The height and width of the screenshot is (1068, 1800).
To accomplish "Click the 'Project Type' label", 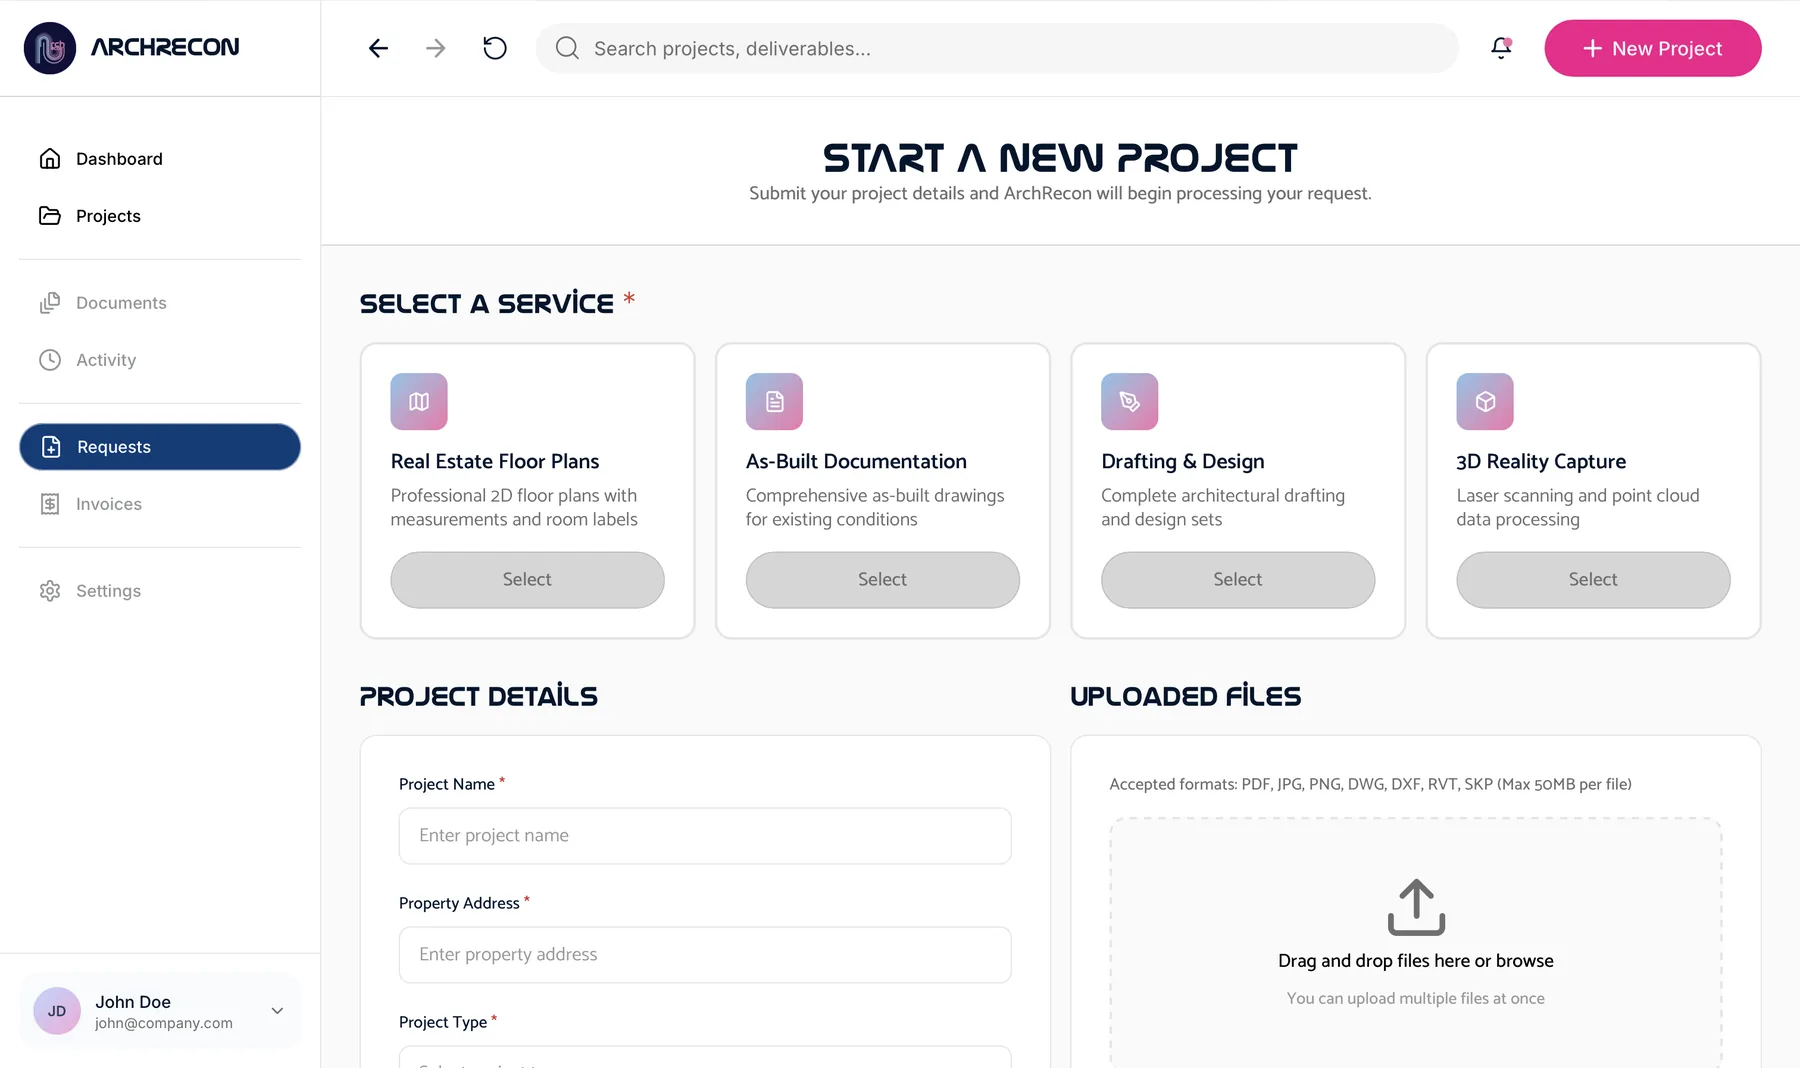I will (x=443, y=1022).
